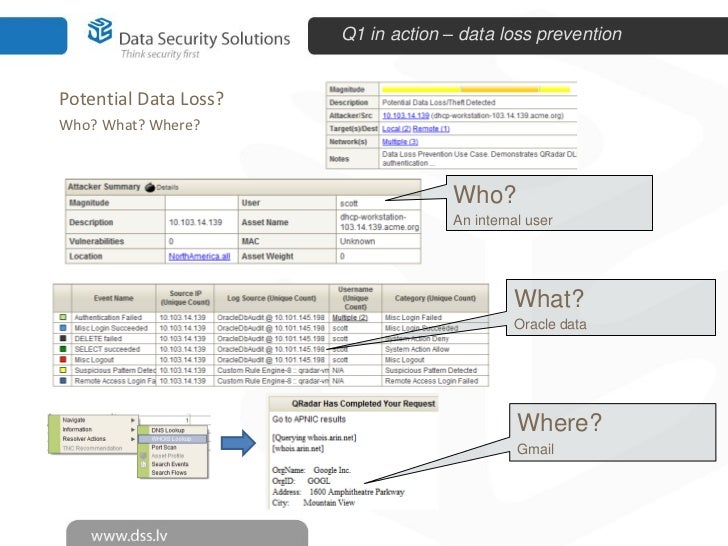Click the dark green SELECT succeeded color square
Image resolution: width=728 pixels, height=546 pixels.
point(63,349)
